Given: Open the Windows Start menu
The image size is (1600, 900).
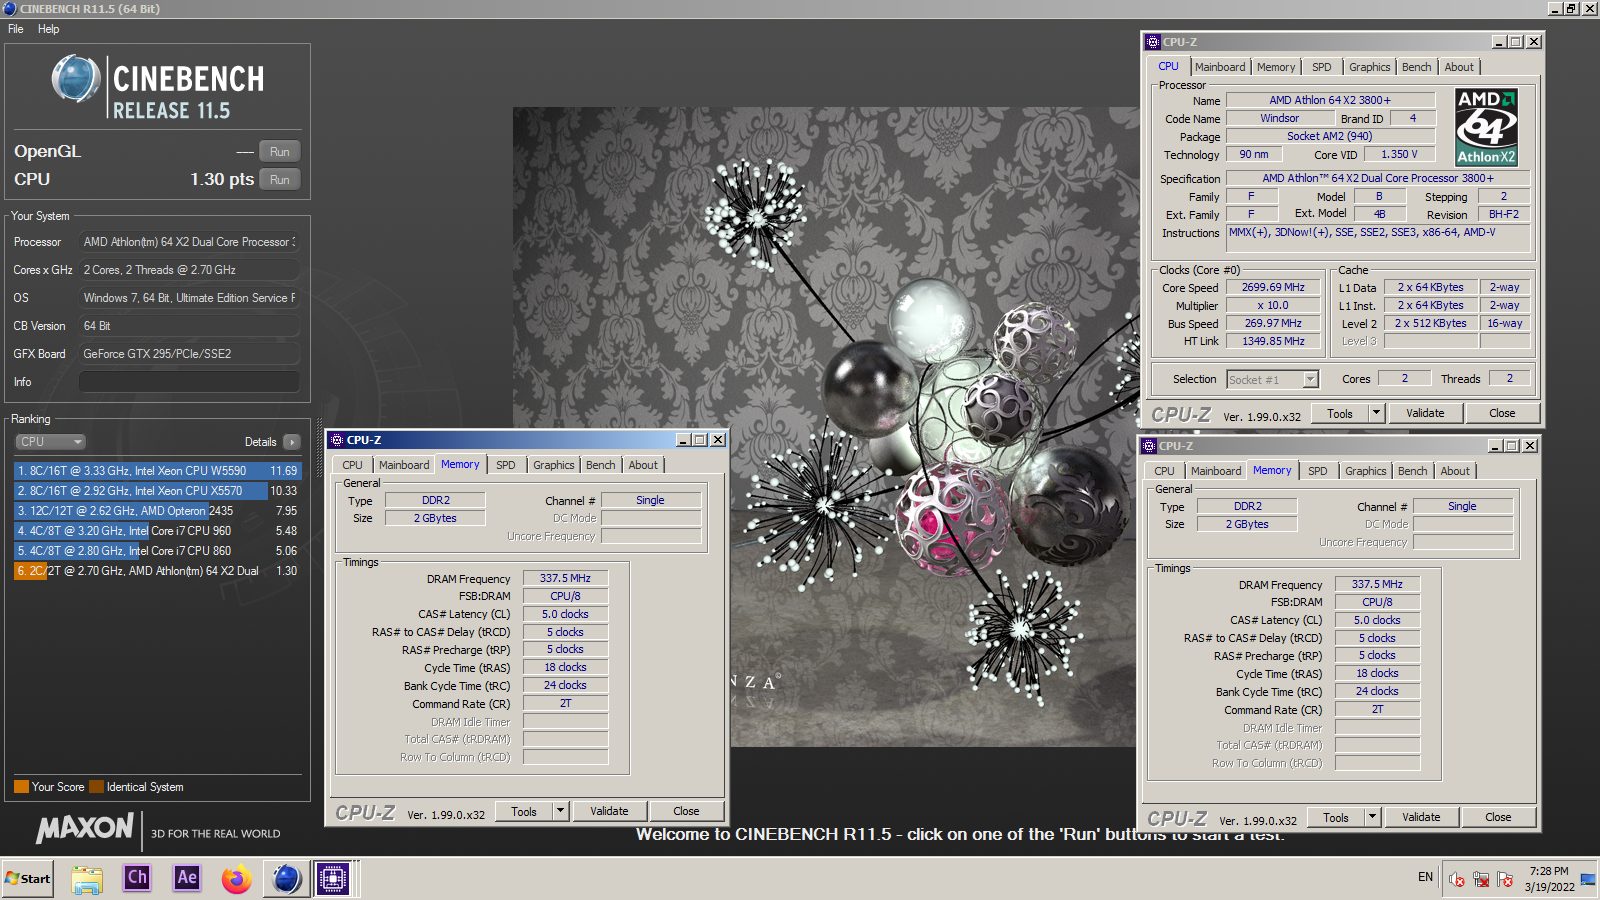Looking at the screenshot, I should tap(28, 878).
